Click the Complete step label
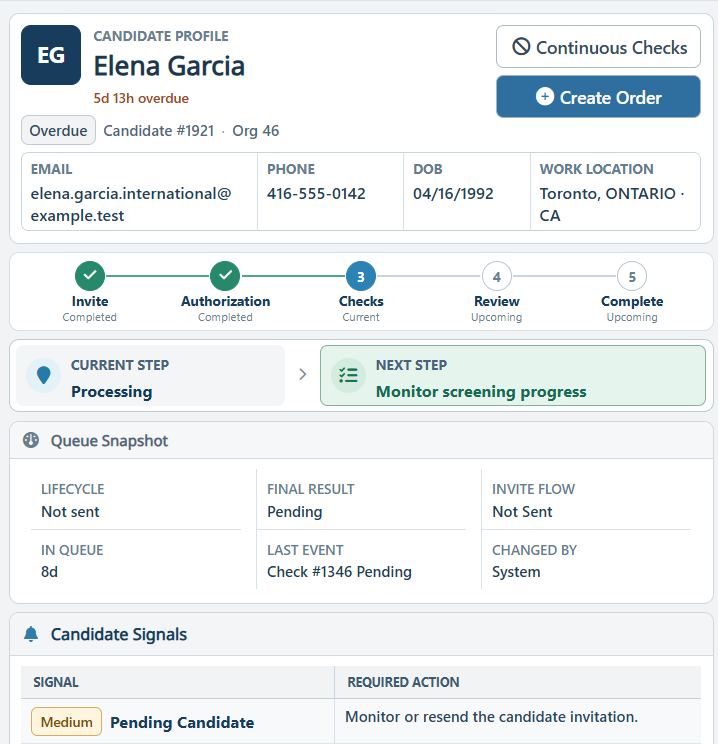 click(x=632, y=301)
